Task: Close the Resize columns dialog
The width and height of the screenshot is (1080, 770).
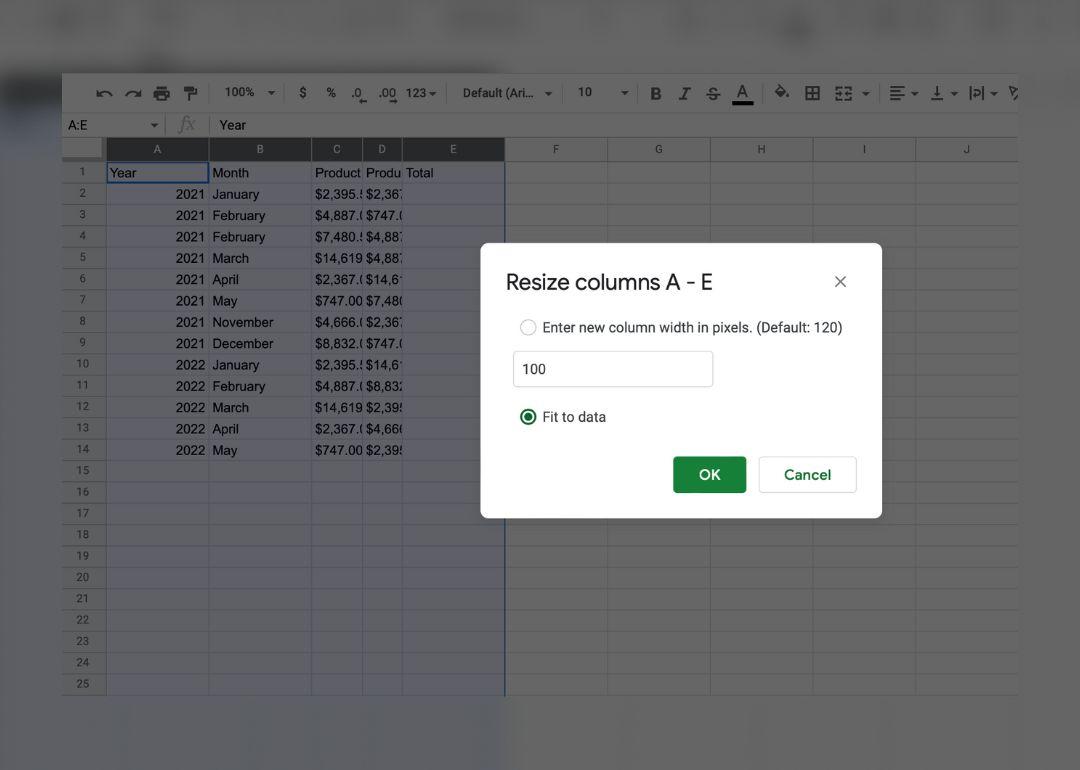Action: click(x=840, y=282)
